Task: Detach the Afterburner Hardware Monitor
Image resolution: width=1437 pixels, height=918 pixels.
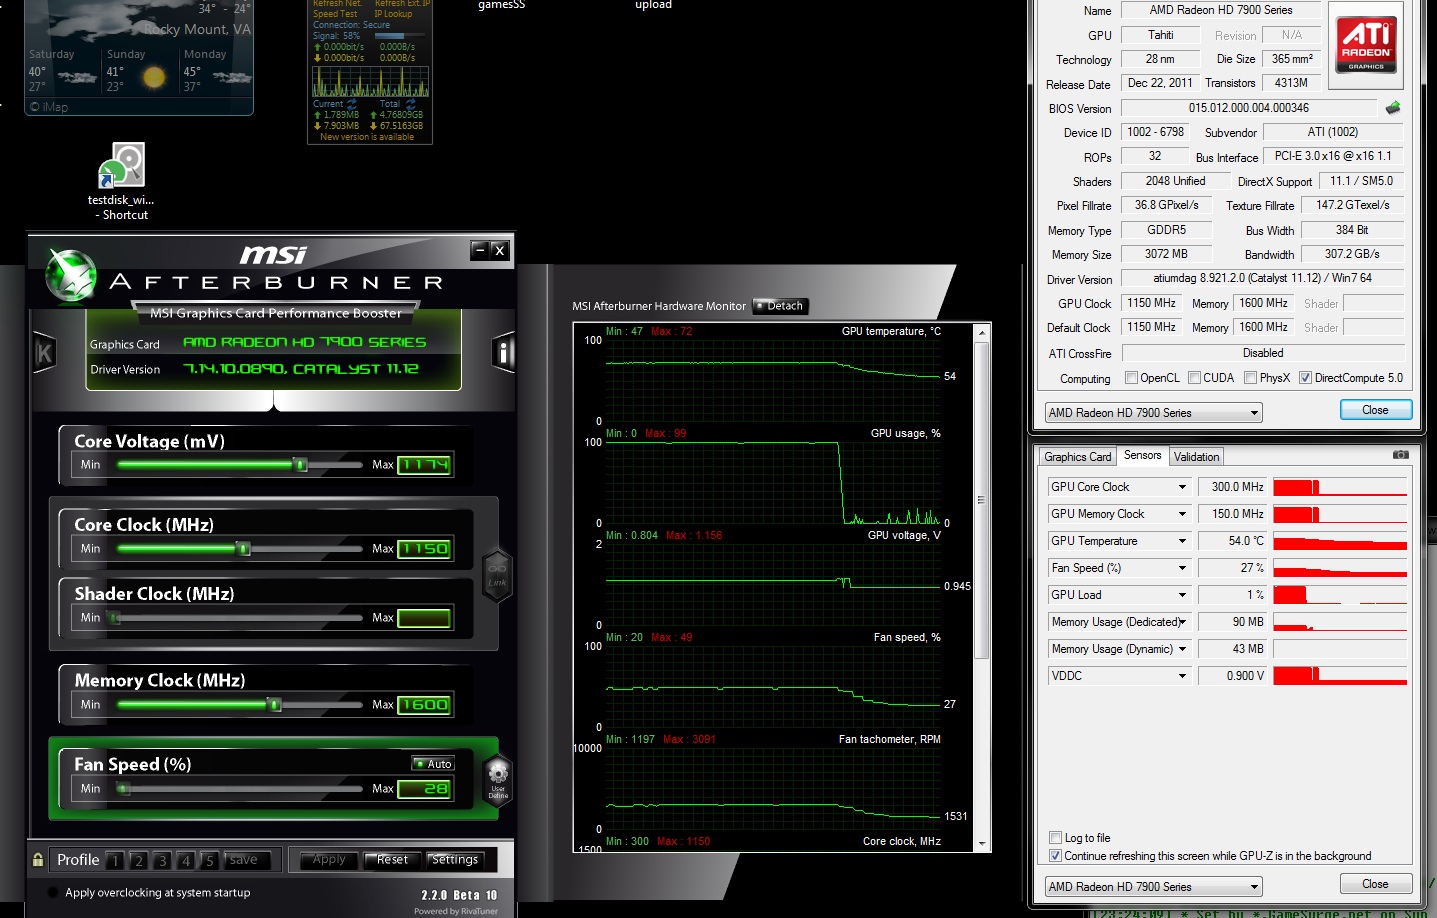Action: pyautogui.click(x=780, y=306)
